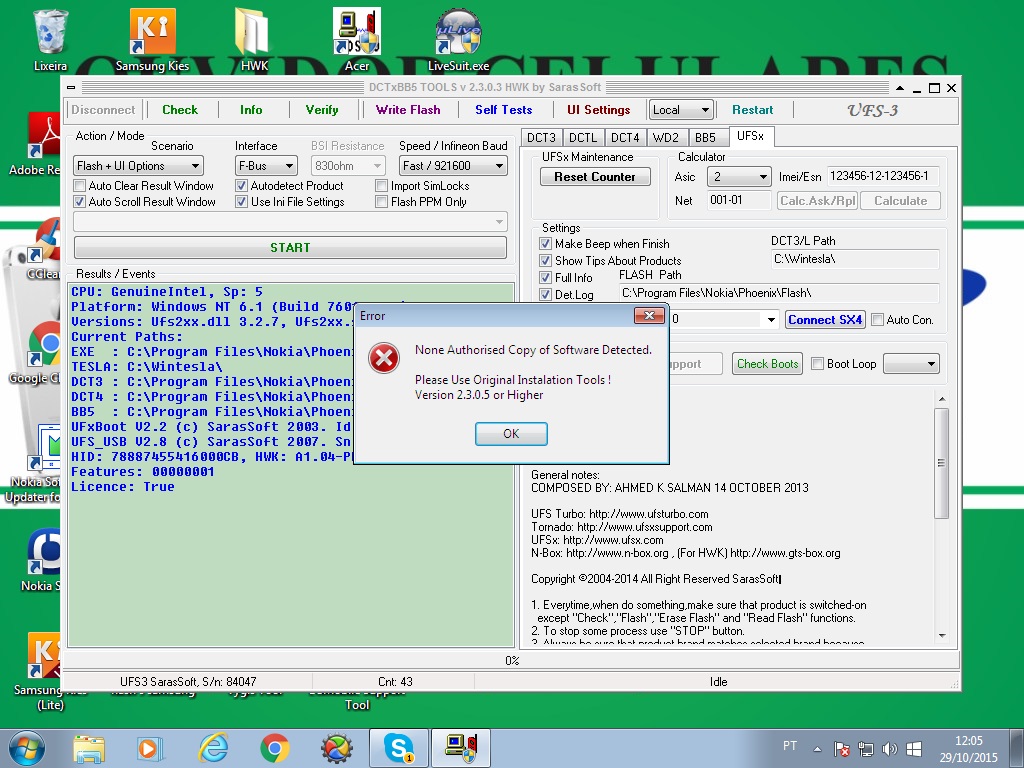1024x768 pixels.
Task: Open the network icon in the system tray
Action: 866,748
